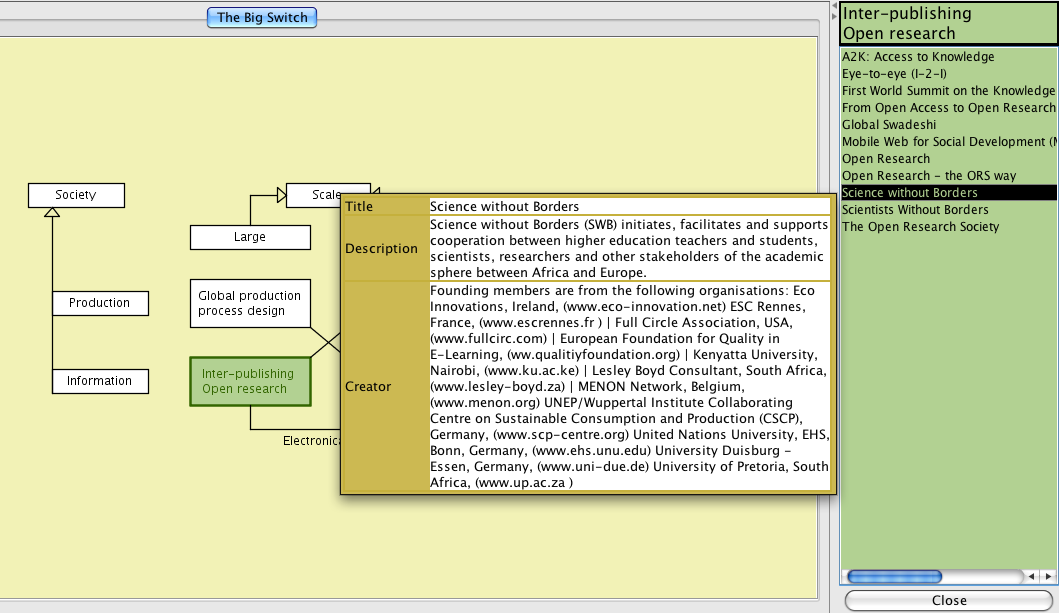Open The Open Research Society entry
The height and width of the screenshot is (613, 1059).
[920, 227]
